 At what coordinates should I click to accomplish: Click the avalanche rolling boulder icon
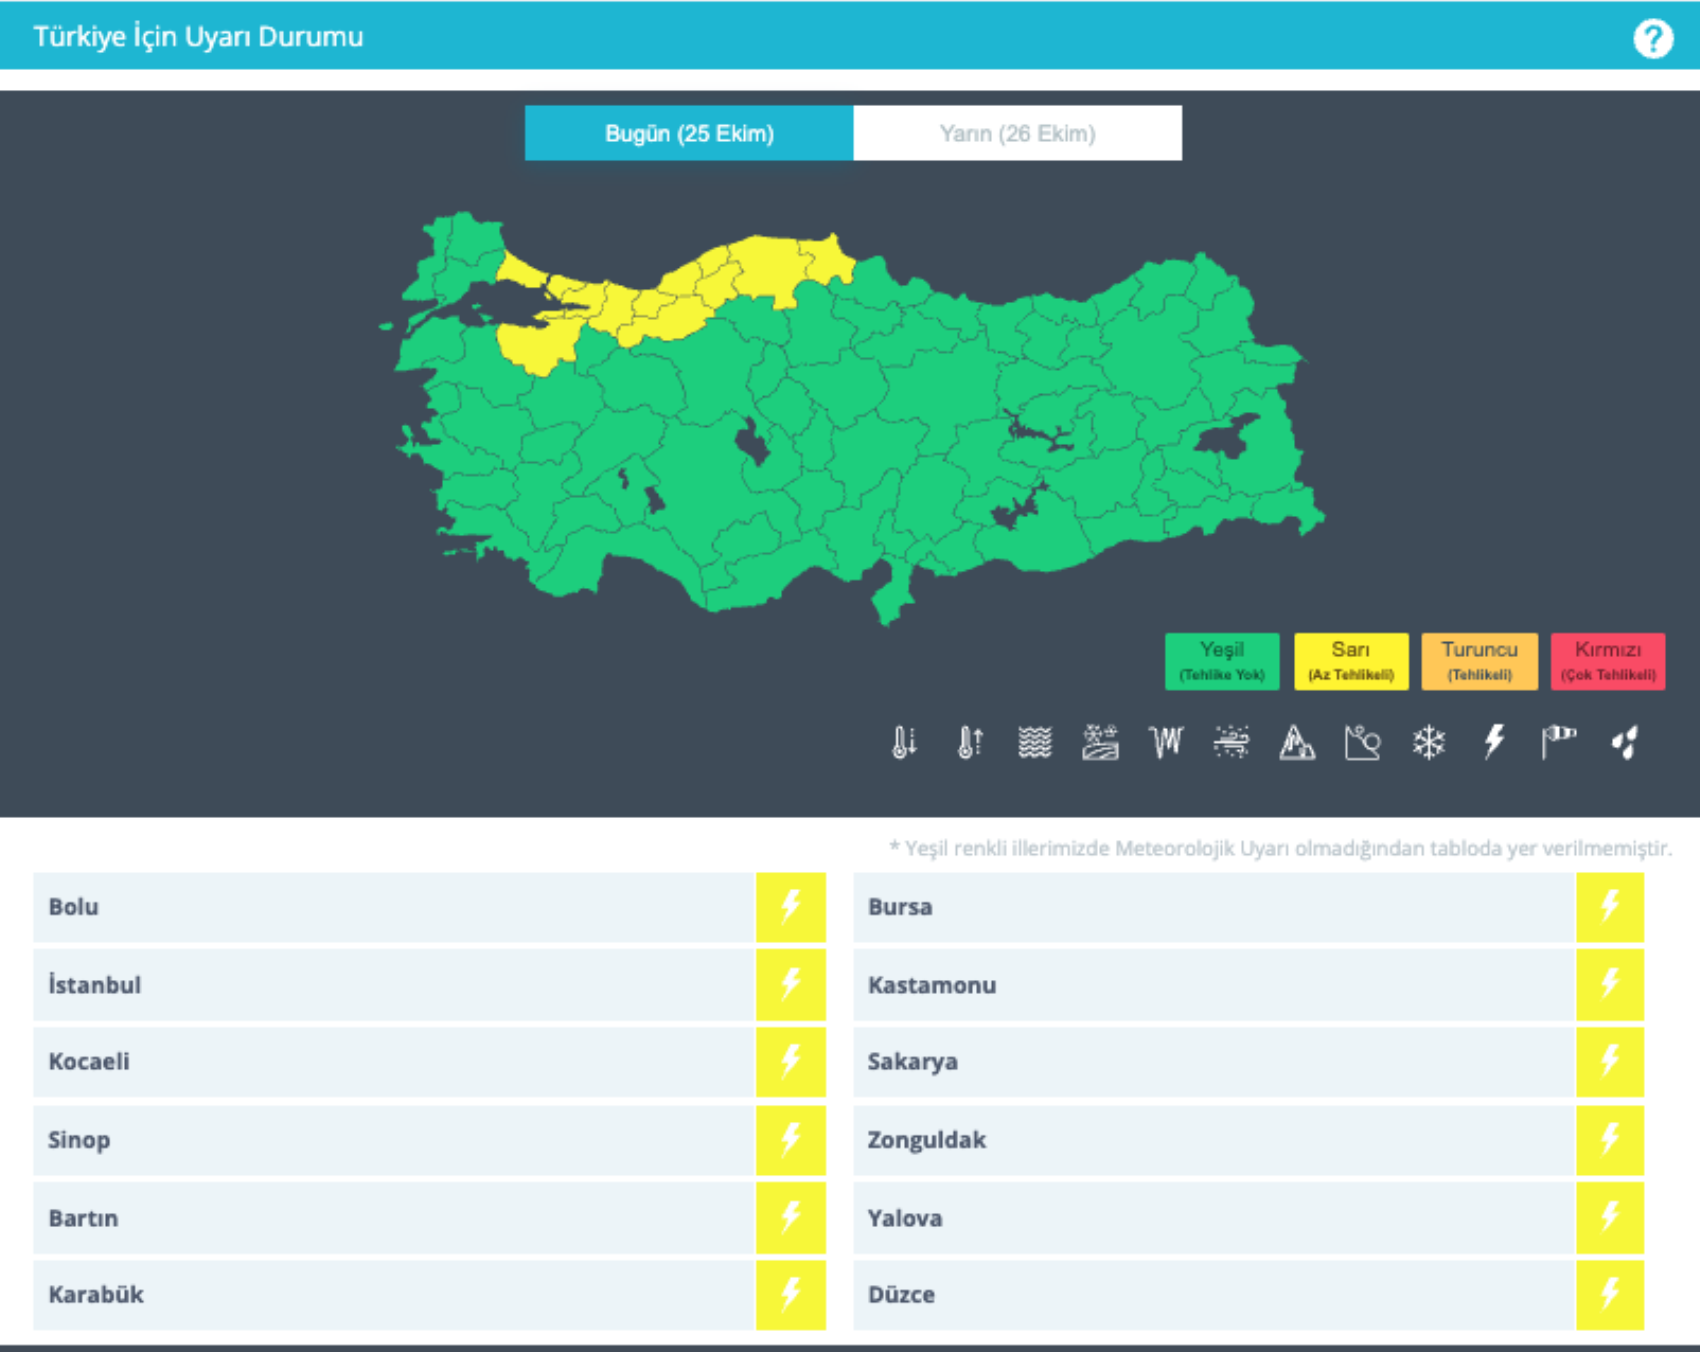(1362, 743)
